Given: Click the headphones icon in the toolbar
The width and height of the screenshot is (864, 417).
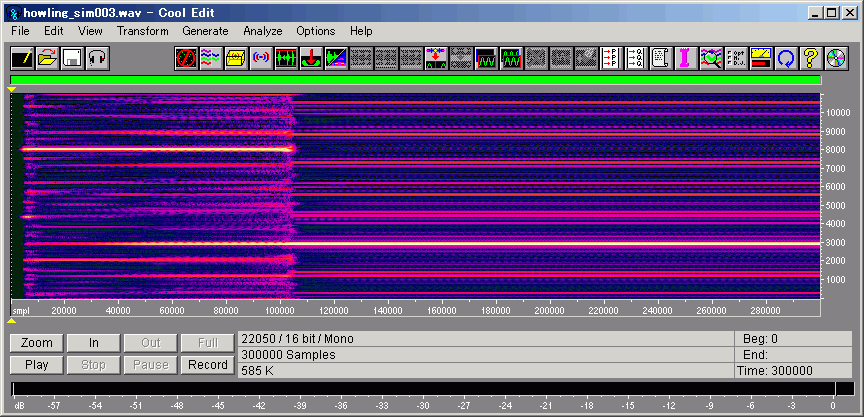Looking at the screenshot, I should pos(97,58).
